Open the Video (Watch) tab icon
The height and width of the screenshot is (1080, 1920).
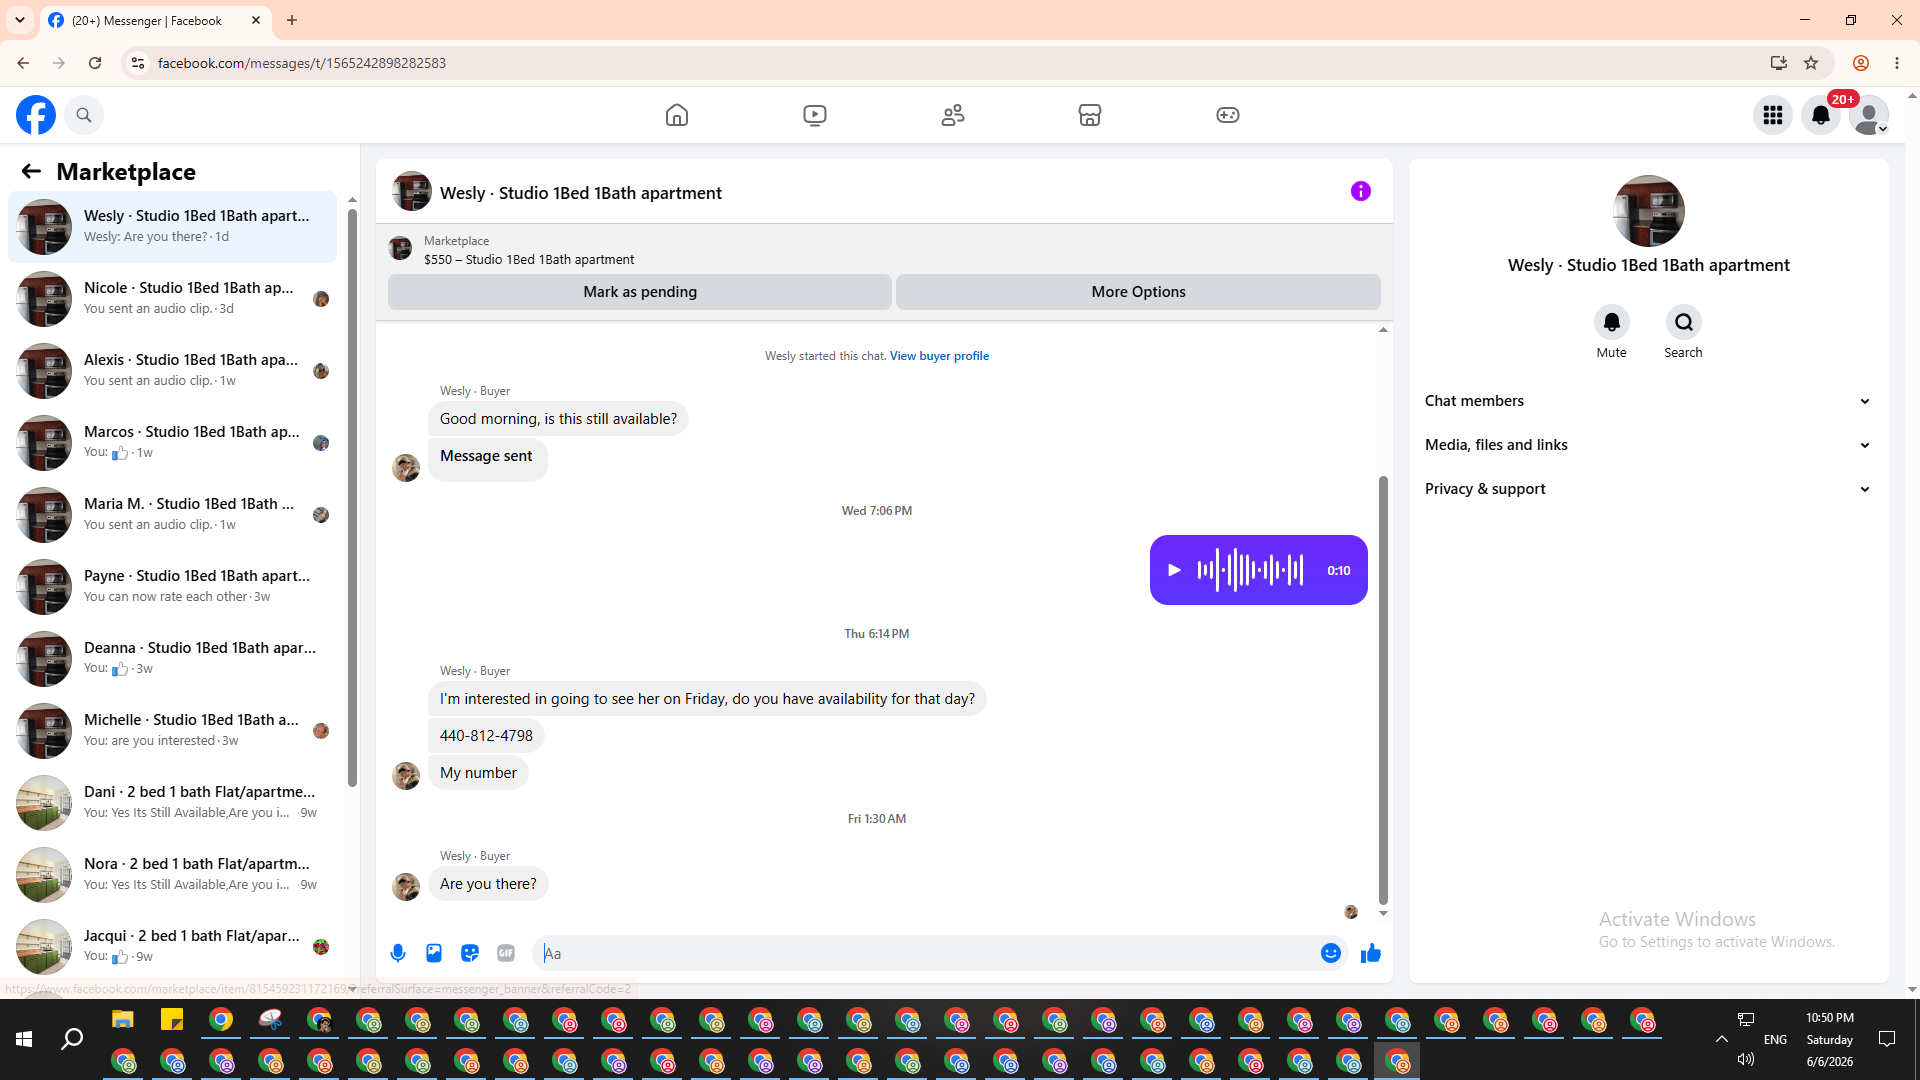815,115
